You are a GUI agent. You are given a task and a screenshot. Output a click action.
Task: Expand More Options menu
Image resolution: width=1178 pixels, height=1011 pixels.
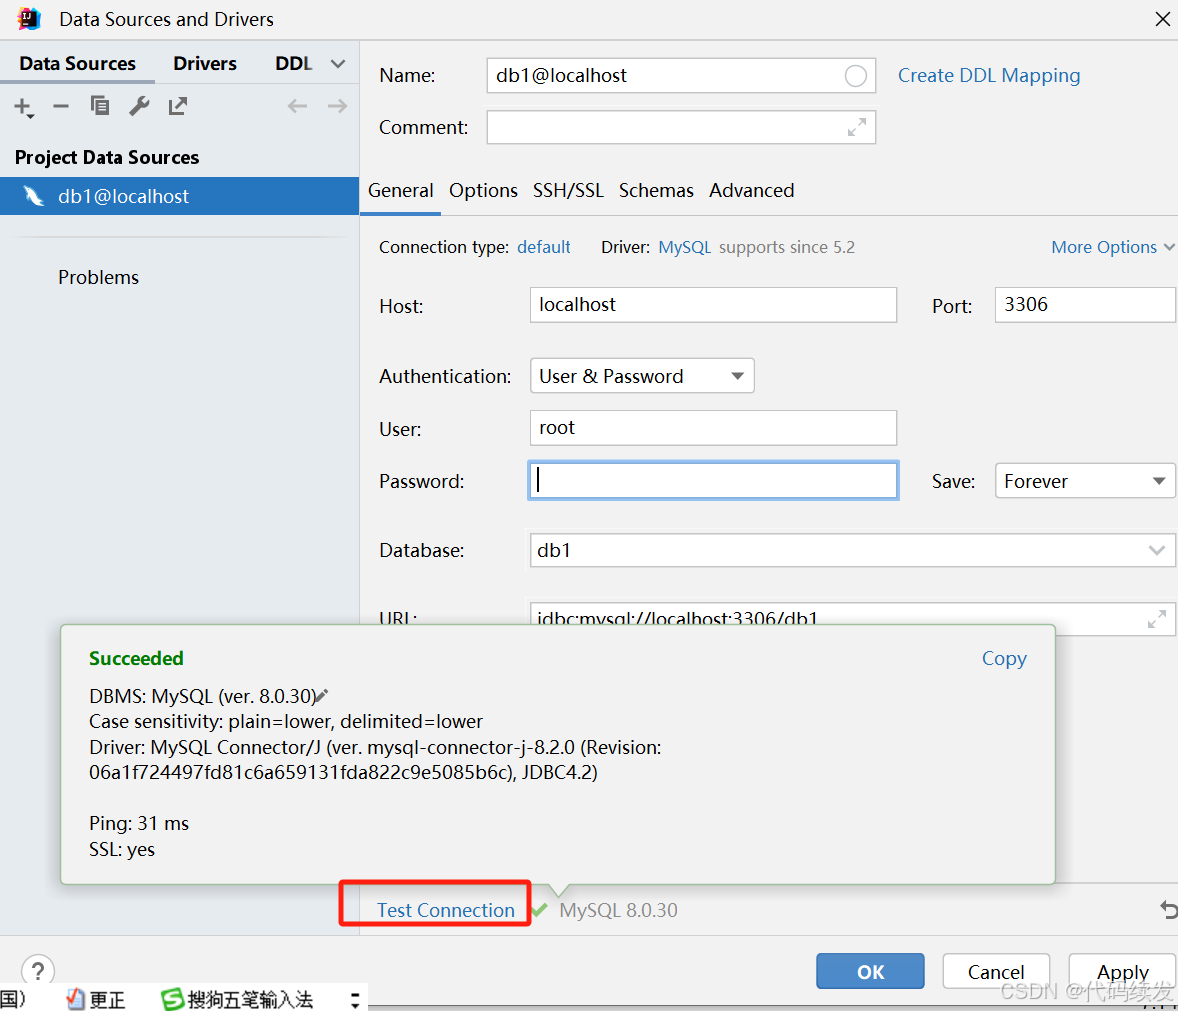coord(1113,247)
